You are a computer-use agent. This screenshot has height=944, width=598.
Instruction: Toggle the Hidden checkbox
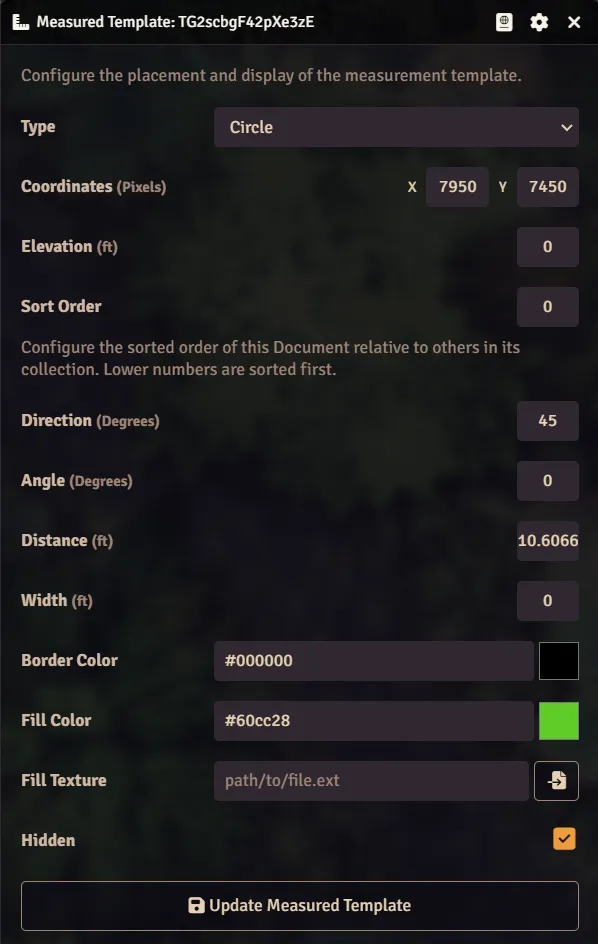click(x=564, y=839)
